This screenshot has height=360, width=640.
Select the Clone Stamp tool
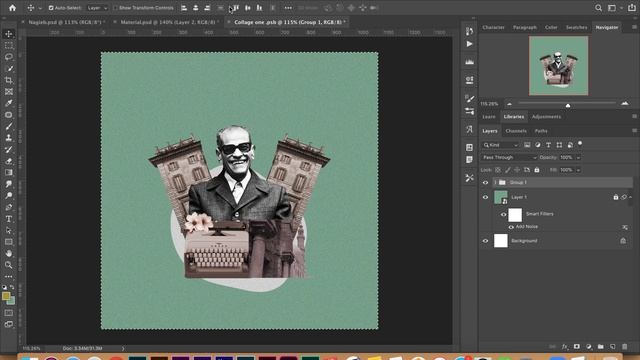pyautogui.click(x=9, y=138)
